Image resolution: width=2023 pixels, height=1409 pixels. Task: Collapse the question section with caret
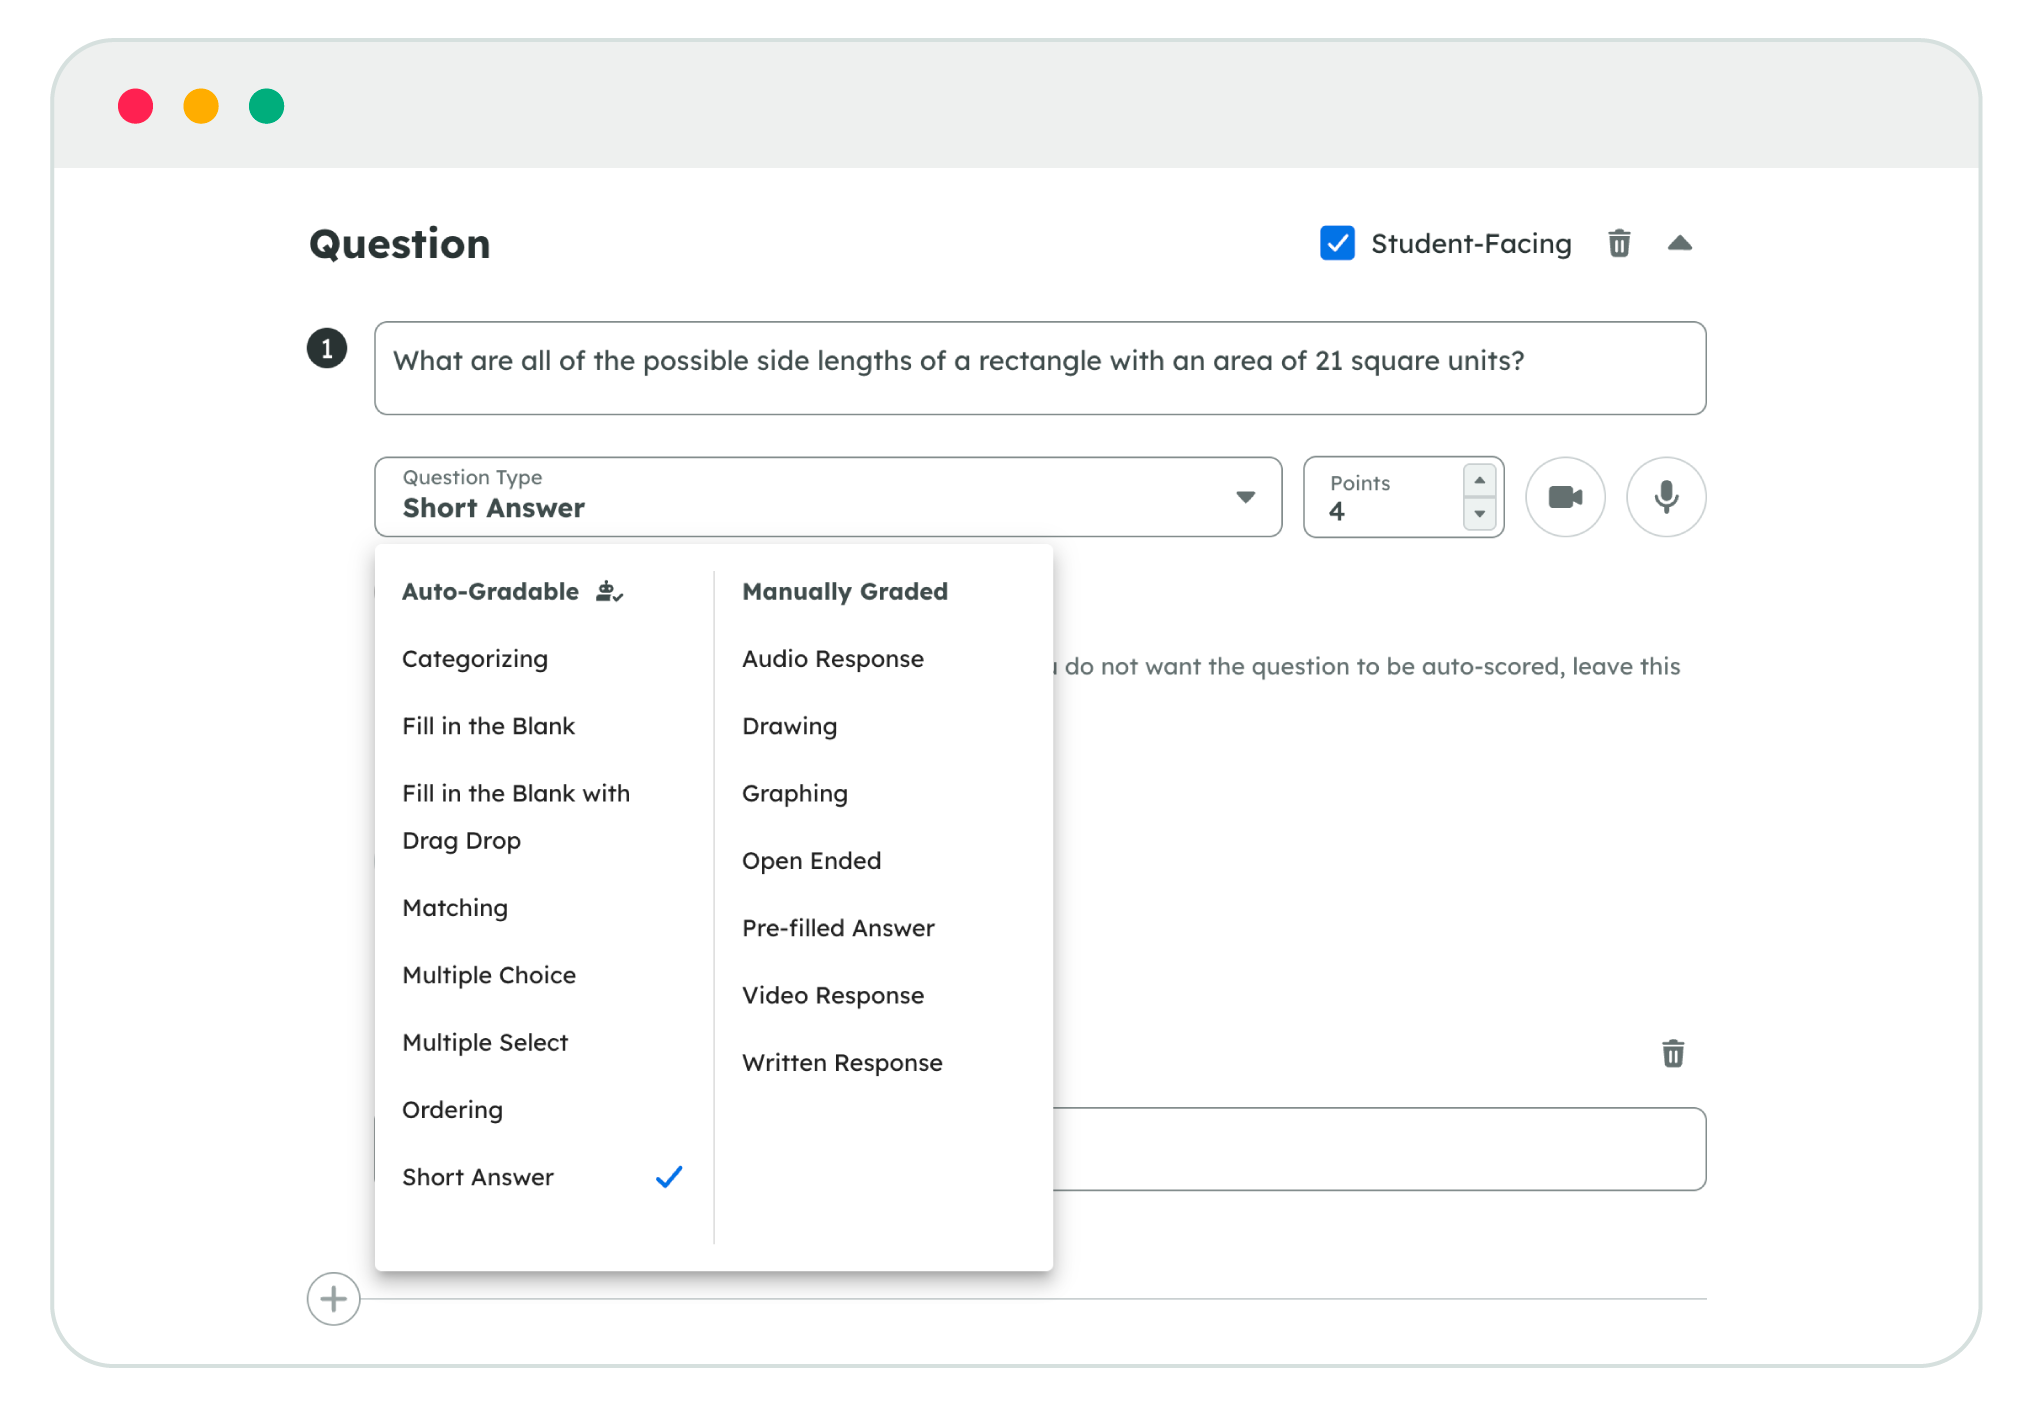coord(1680,243)
